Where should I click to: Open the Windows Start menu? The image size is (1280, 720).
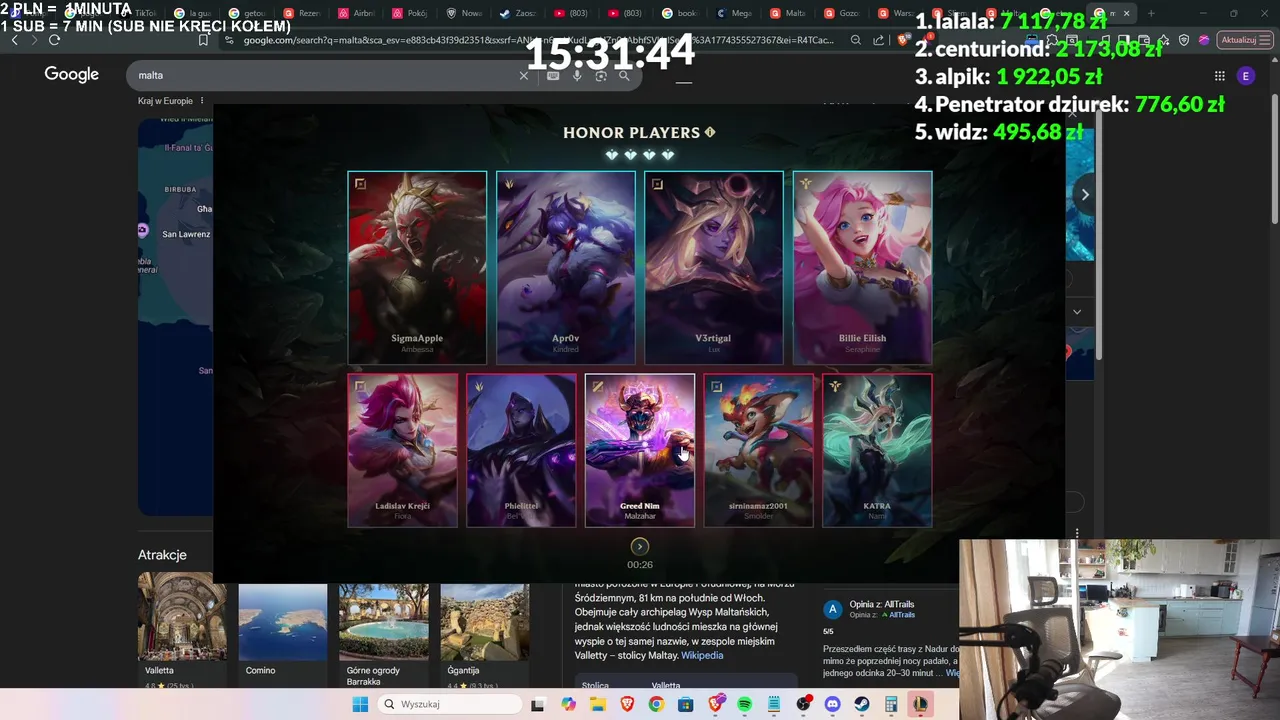[360, 704]
